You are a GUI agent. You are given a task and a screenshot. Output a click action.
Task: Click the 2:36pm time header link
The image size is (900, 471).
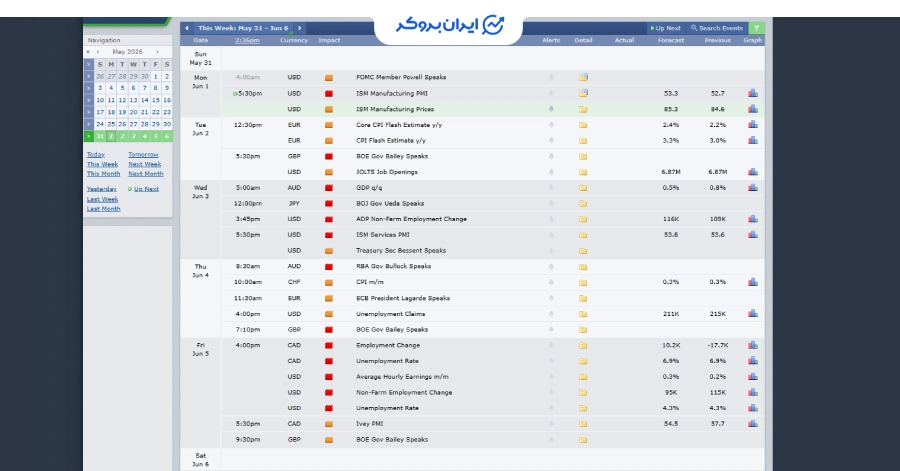pos(247,40)
